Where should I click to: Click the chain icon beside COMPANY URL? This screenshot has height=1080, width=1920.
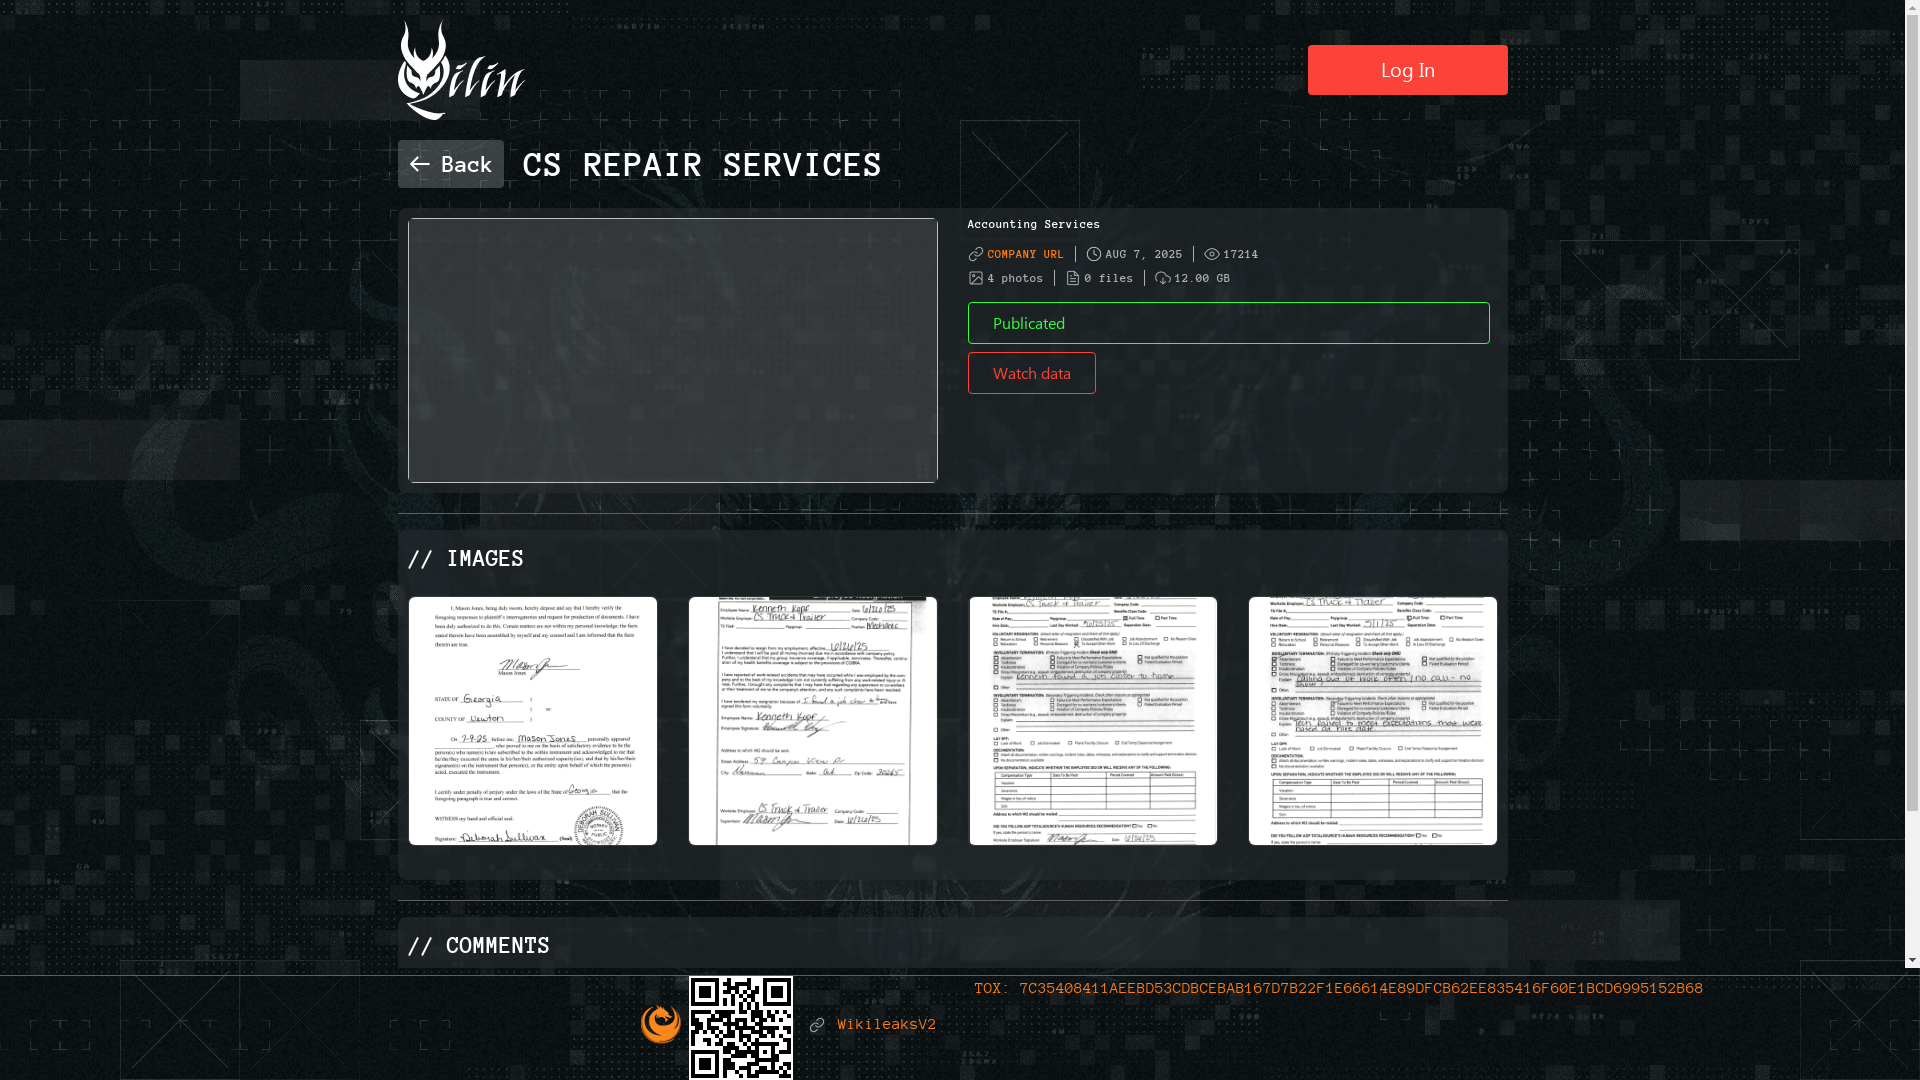click(976, 254)
